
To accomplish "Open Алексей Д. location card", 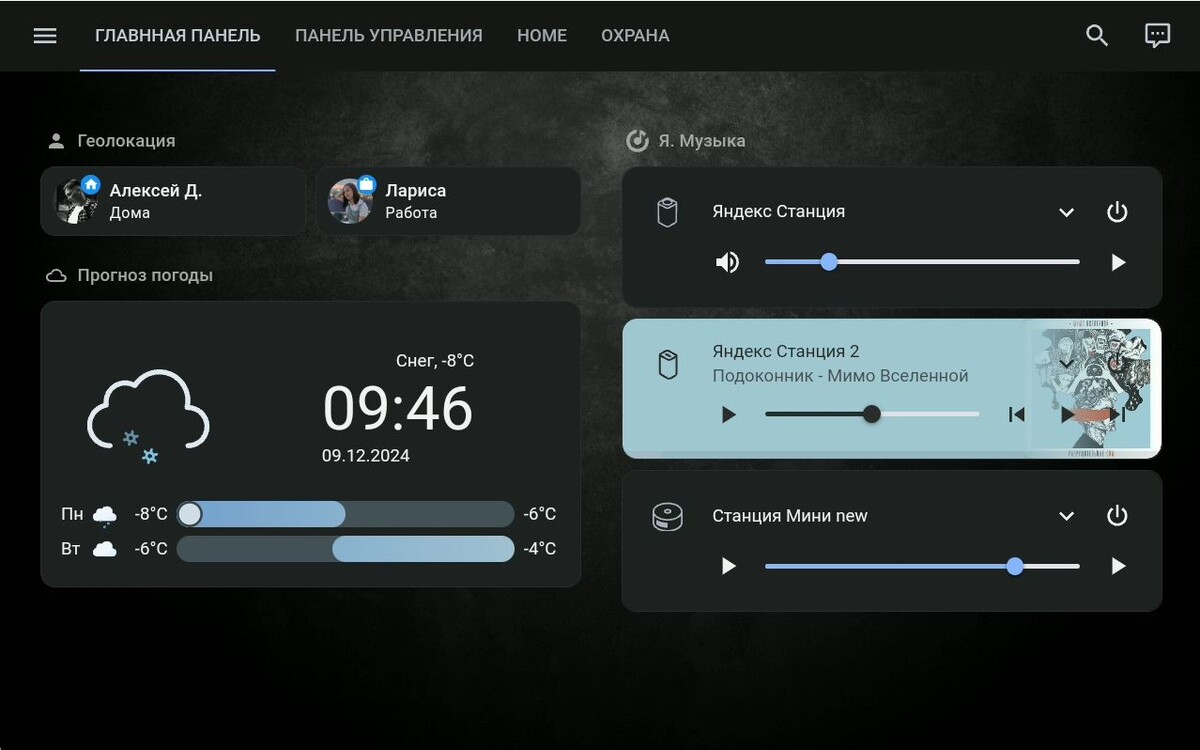I will click(173, 201).
